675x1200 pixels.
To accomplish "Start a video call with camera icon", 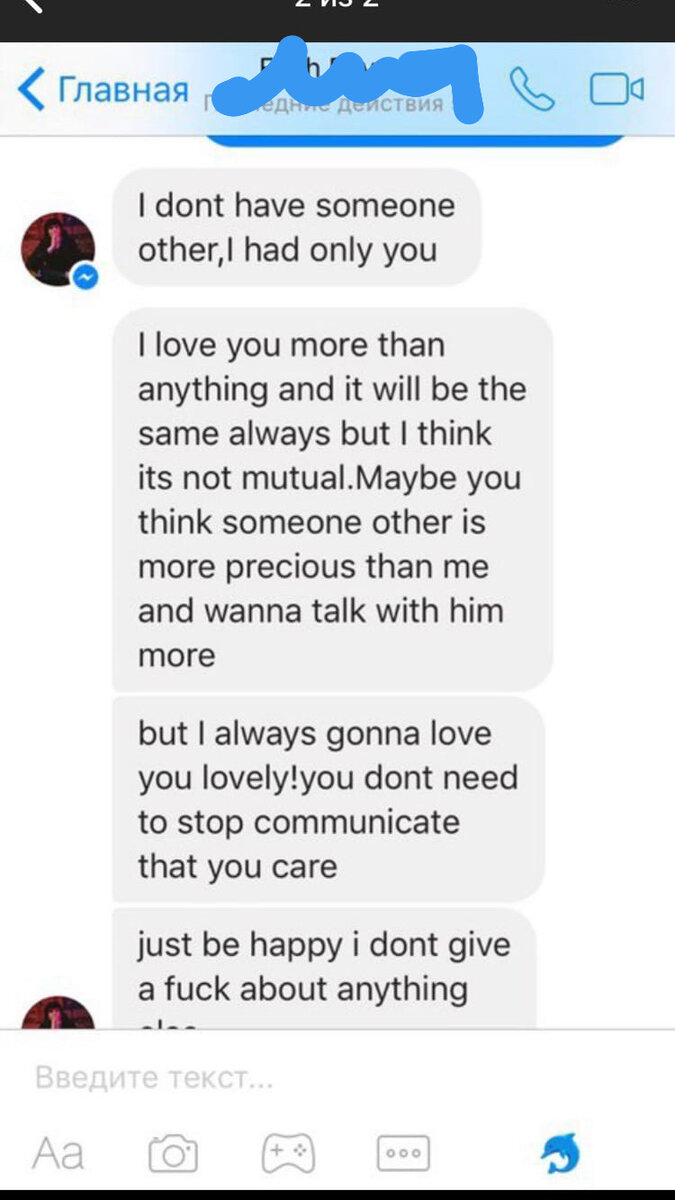I will coord(616,90).
